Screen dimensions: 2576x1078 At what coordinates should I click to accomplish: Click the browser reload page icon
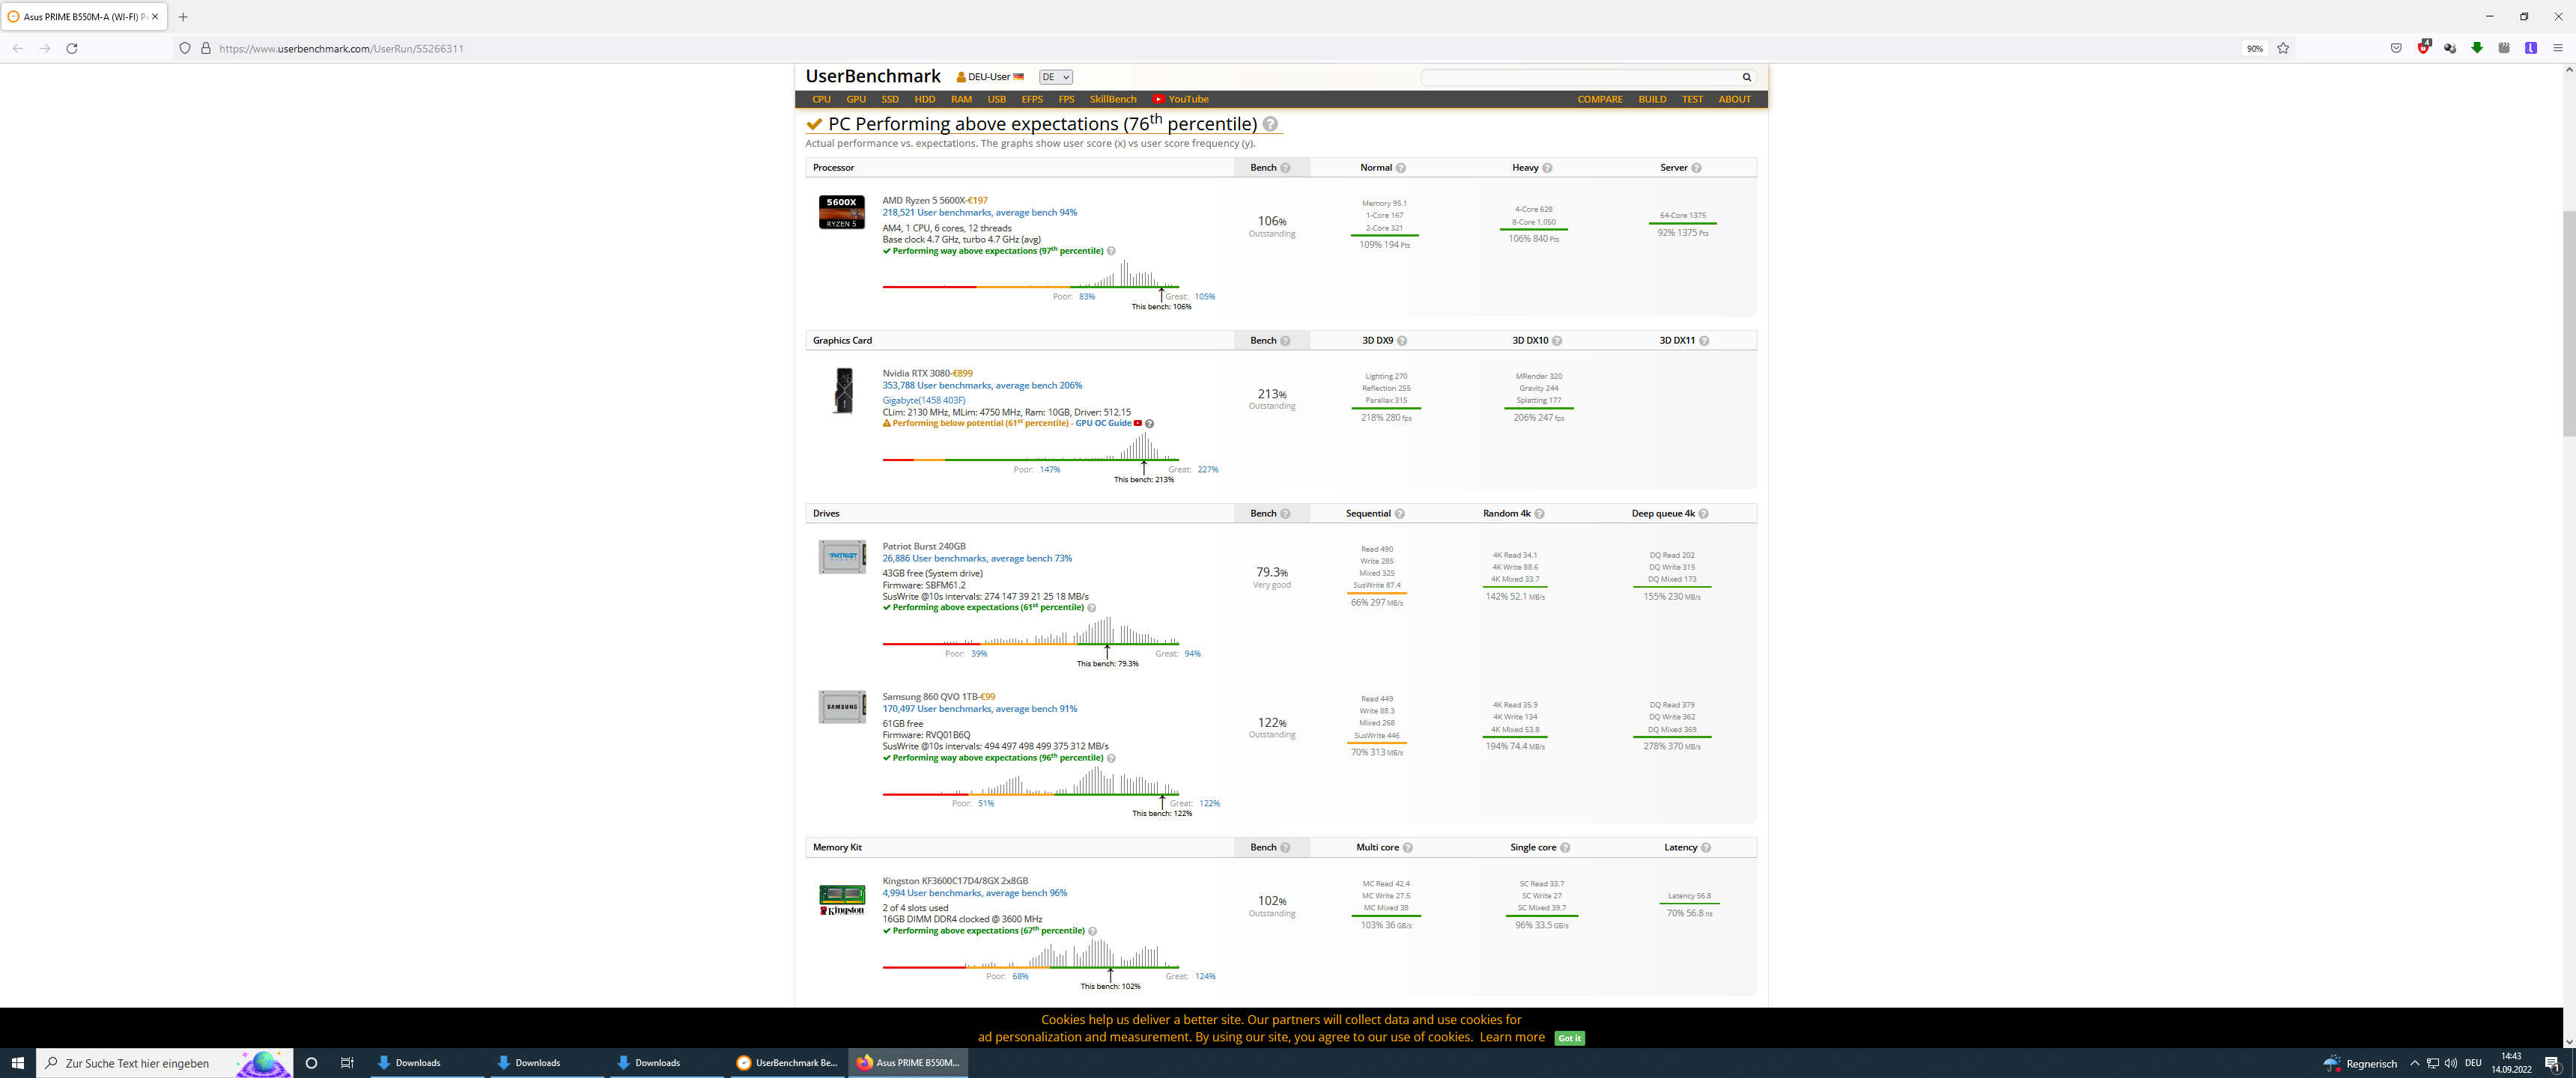(72, 48)
